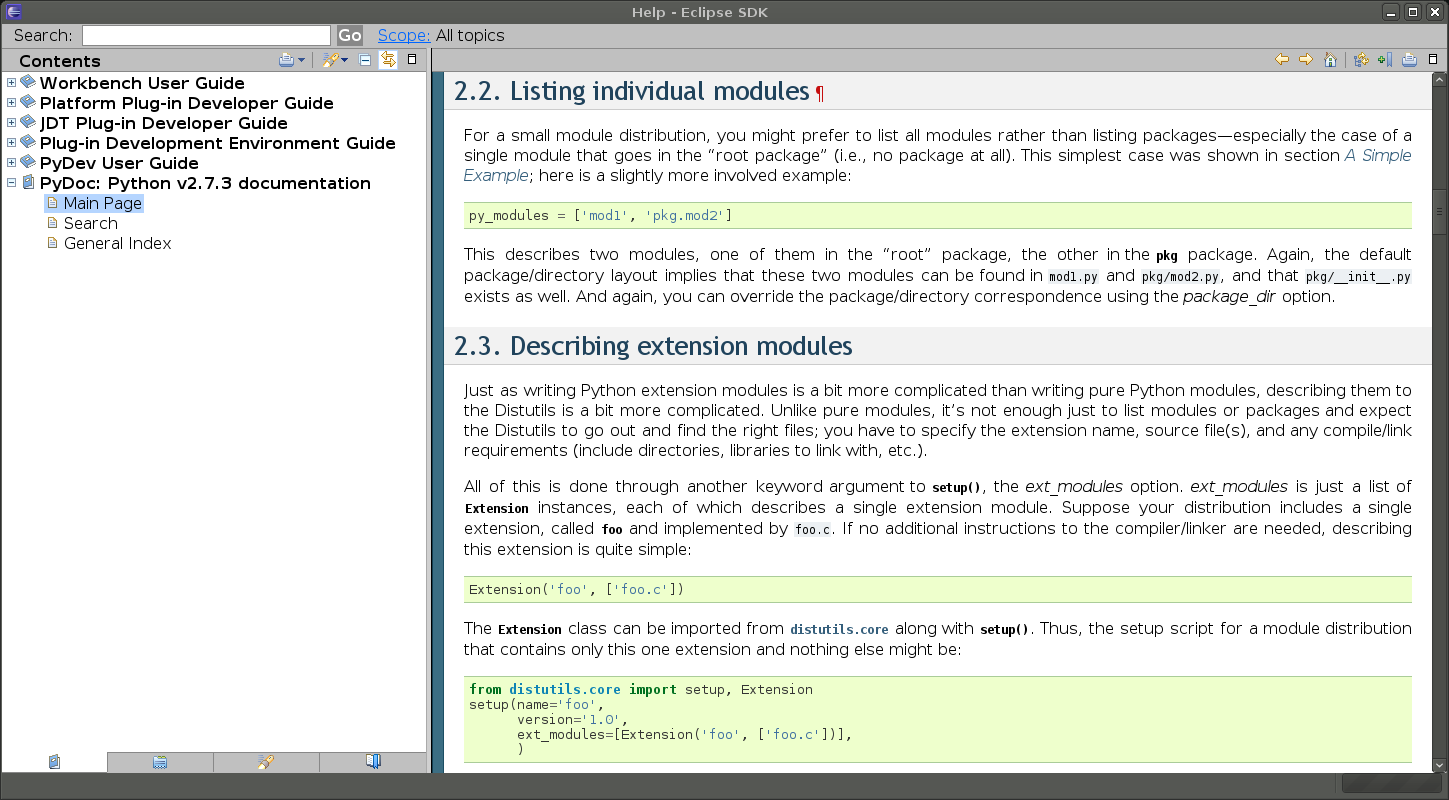Expand the Workbench User Guide node
Image resolution: width=1449 pixels, height=800 pixels.
point(11,83)
